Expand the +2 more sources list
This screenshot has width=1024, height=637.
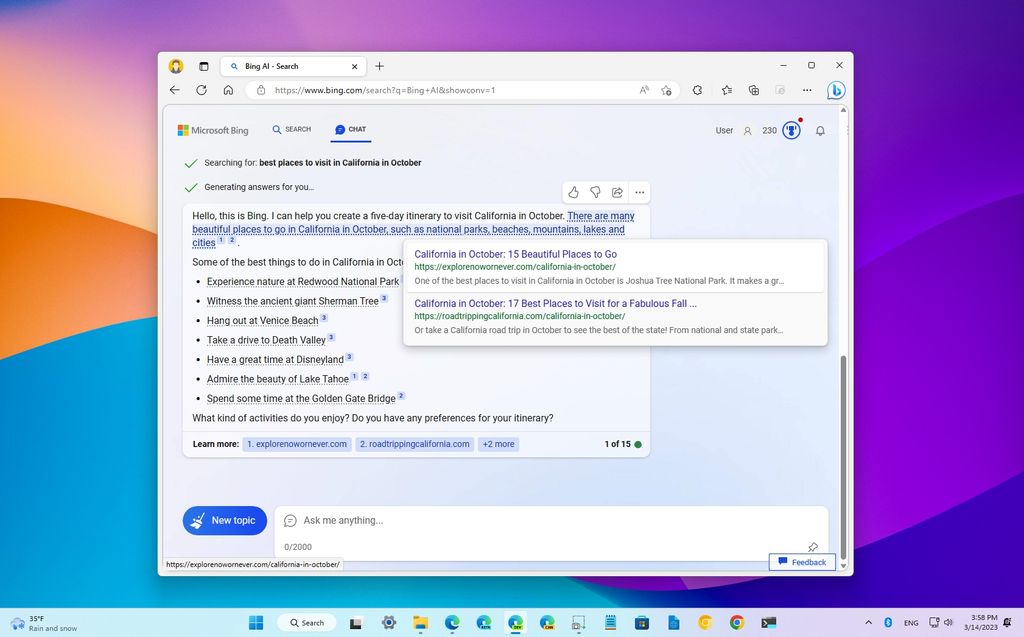click(x=497, y=443)
